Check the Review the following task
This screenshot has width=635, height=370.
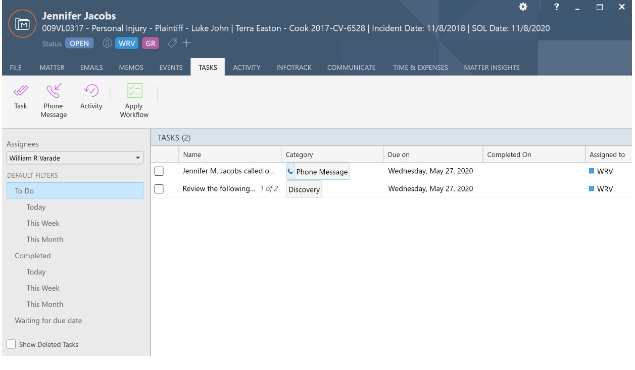click(x=159, y=189)
